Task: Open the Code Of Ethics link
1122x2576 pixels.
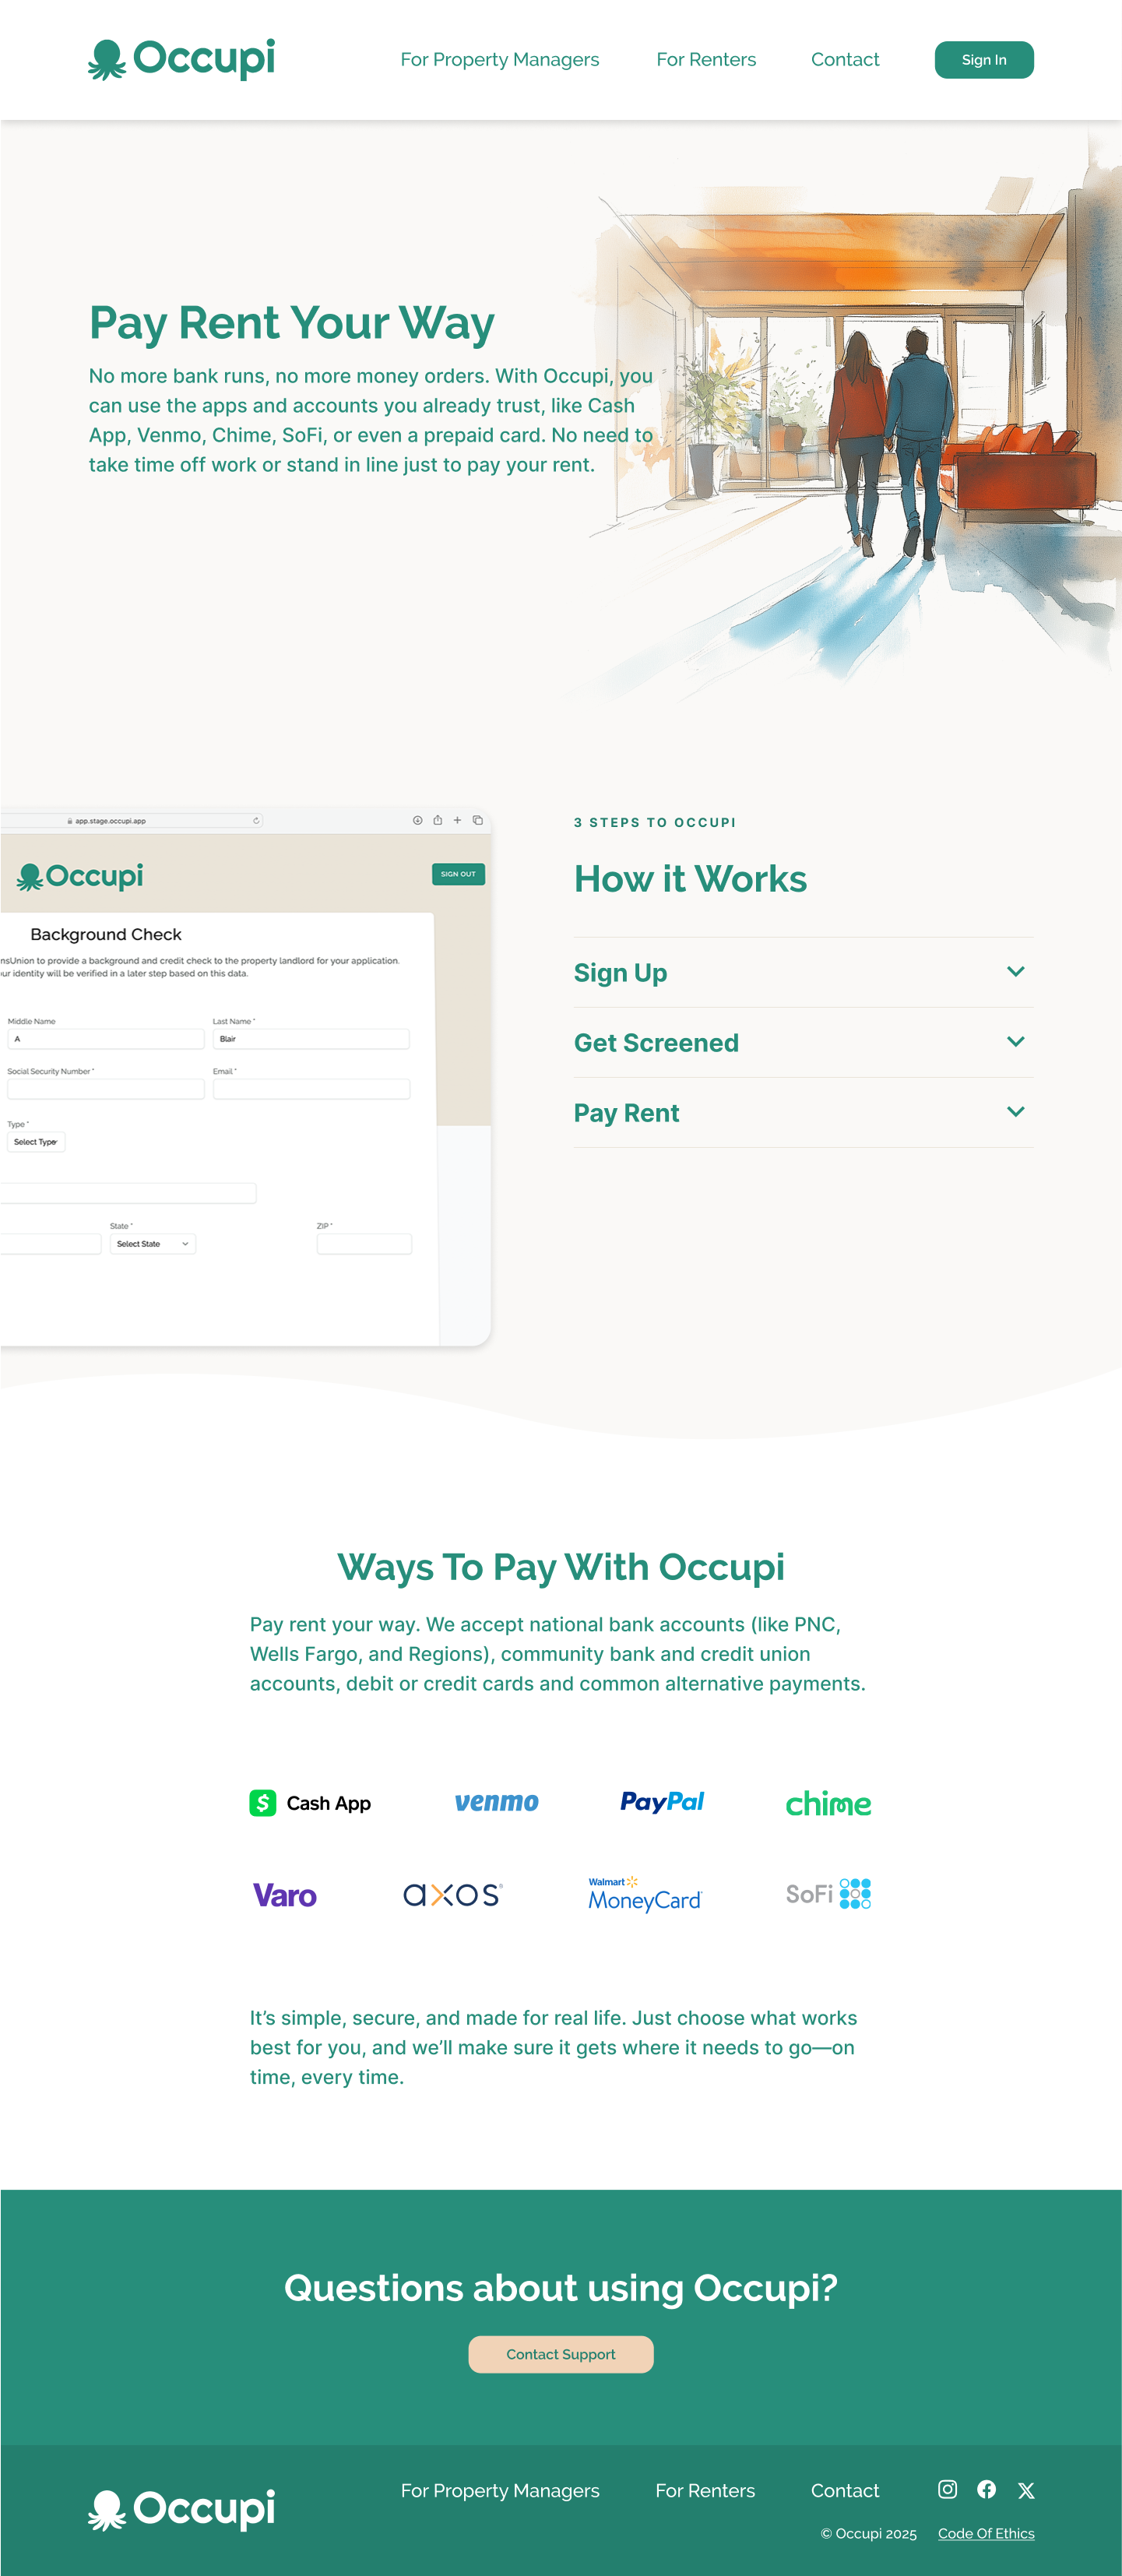Action: coord(985,2533)
